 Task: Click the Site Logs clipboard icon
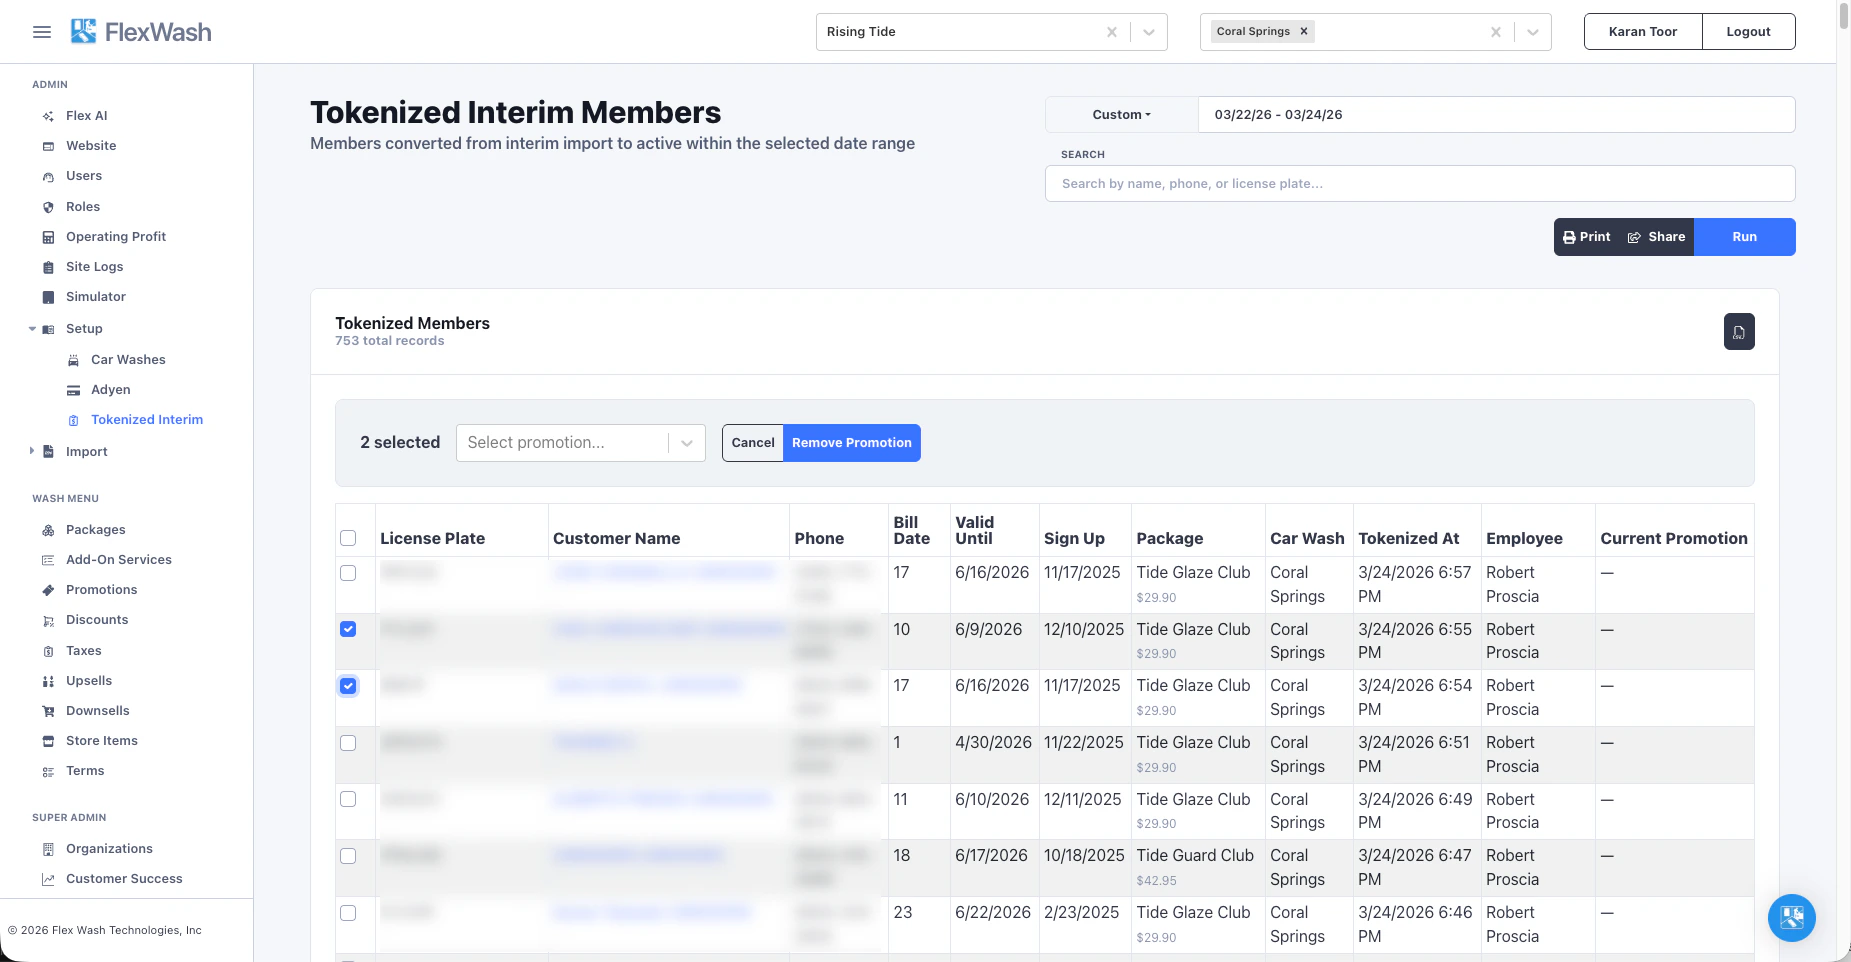tap(48, 267)
